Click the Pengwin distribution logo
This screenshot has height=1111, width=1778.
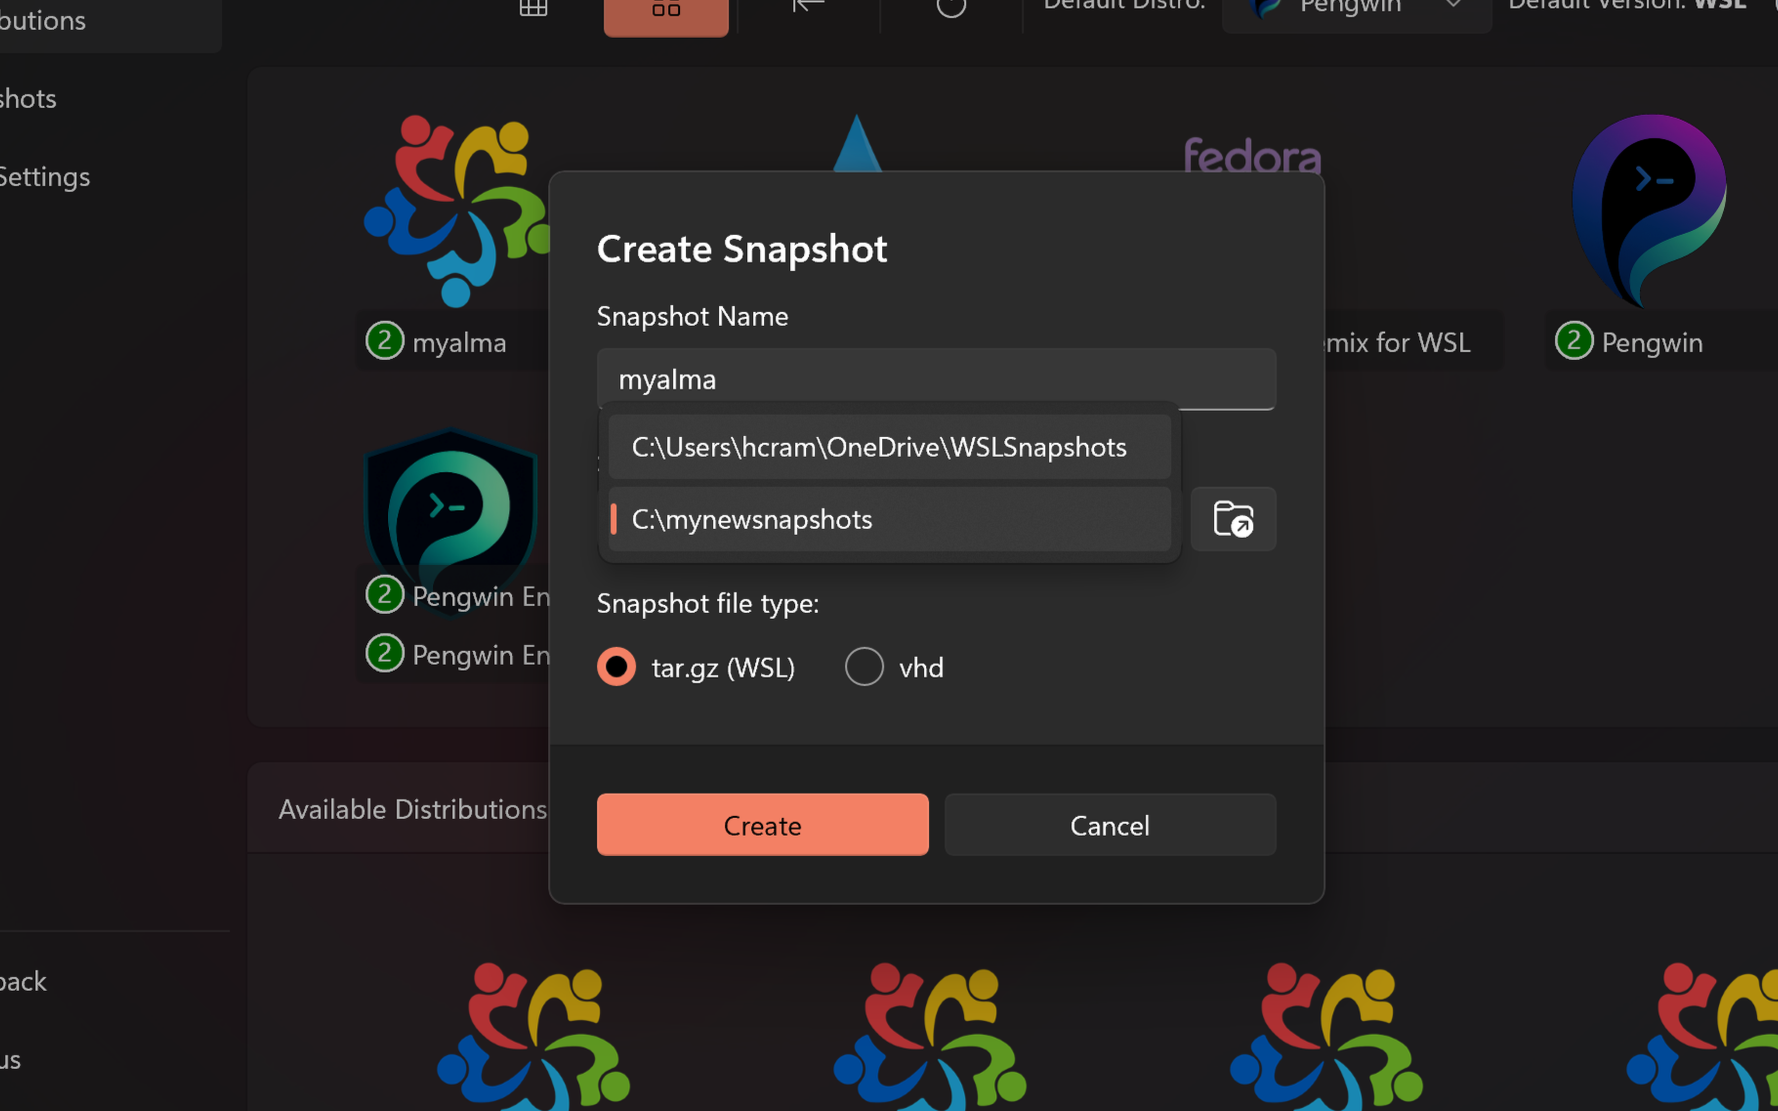(1649, 210)
